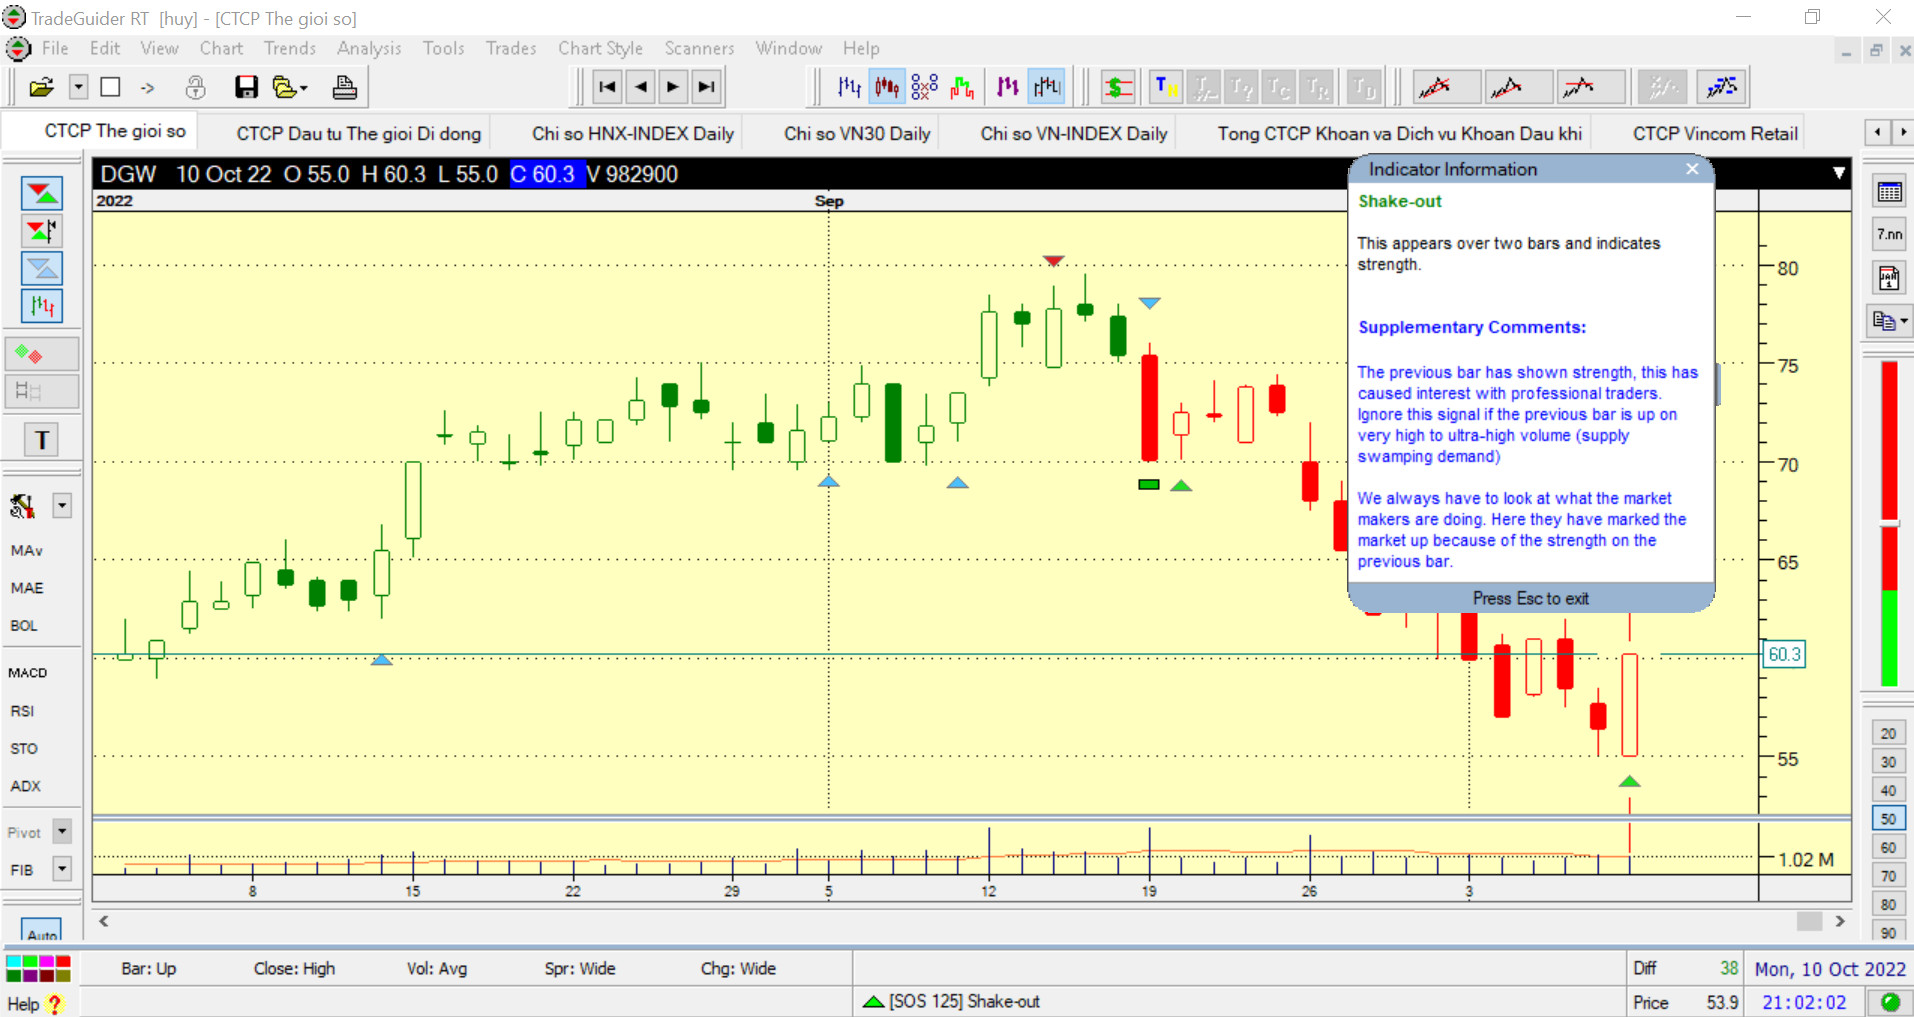Click the dollar sign price level icon
The image size is (1914, 1017).
[x=1117, y=88]
